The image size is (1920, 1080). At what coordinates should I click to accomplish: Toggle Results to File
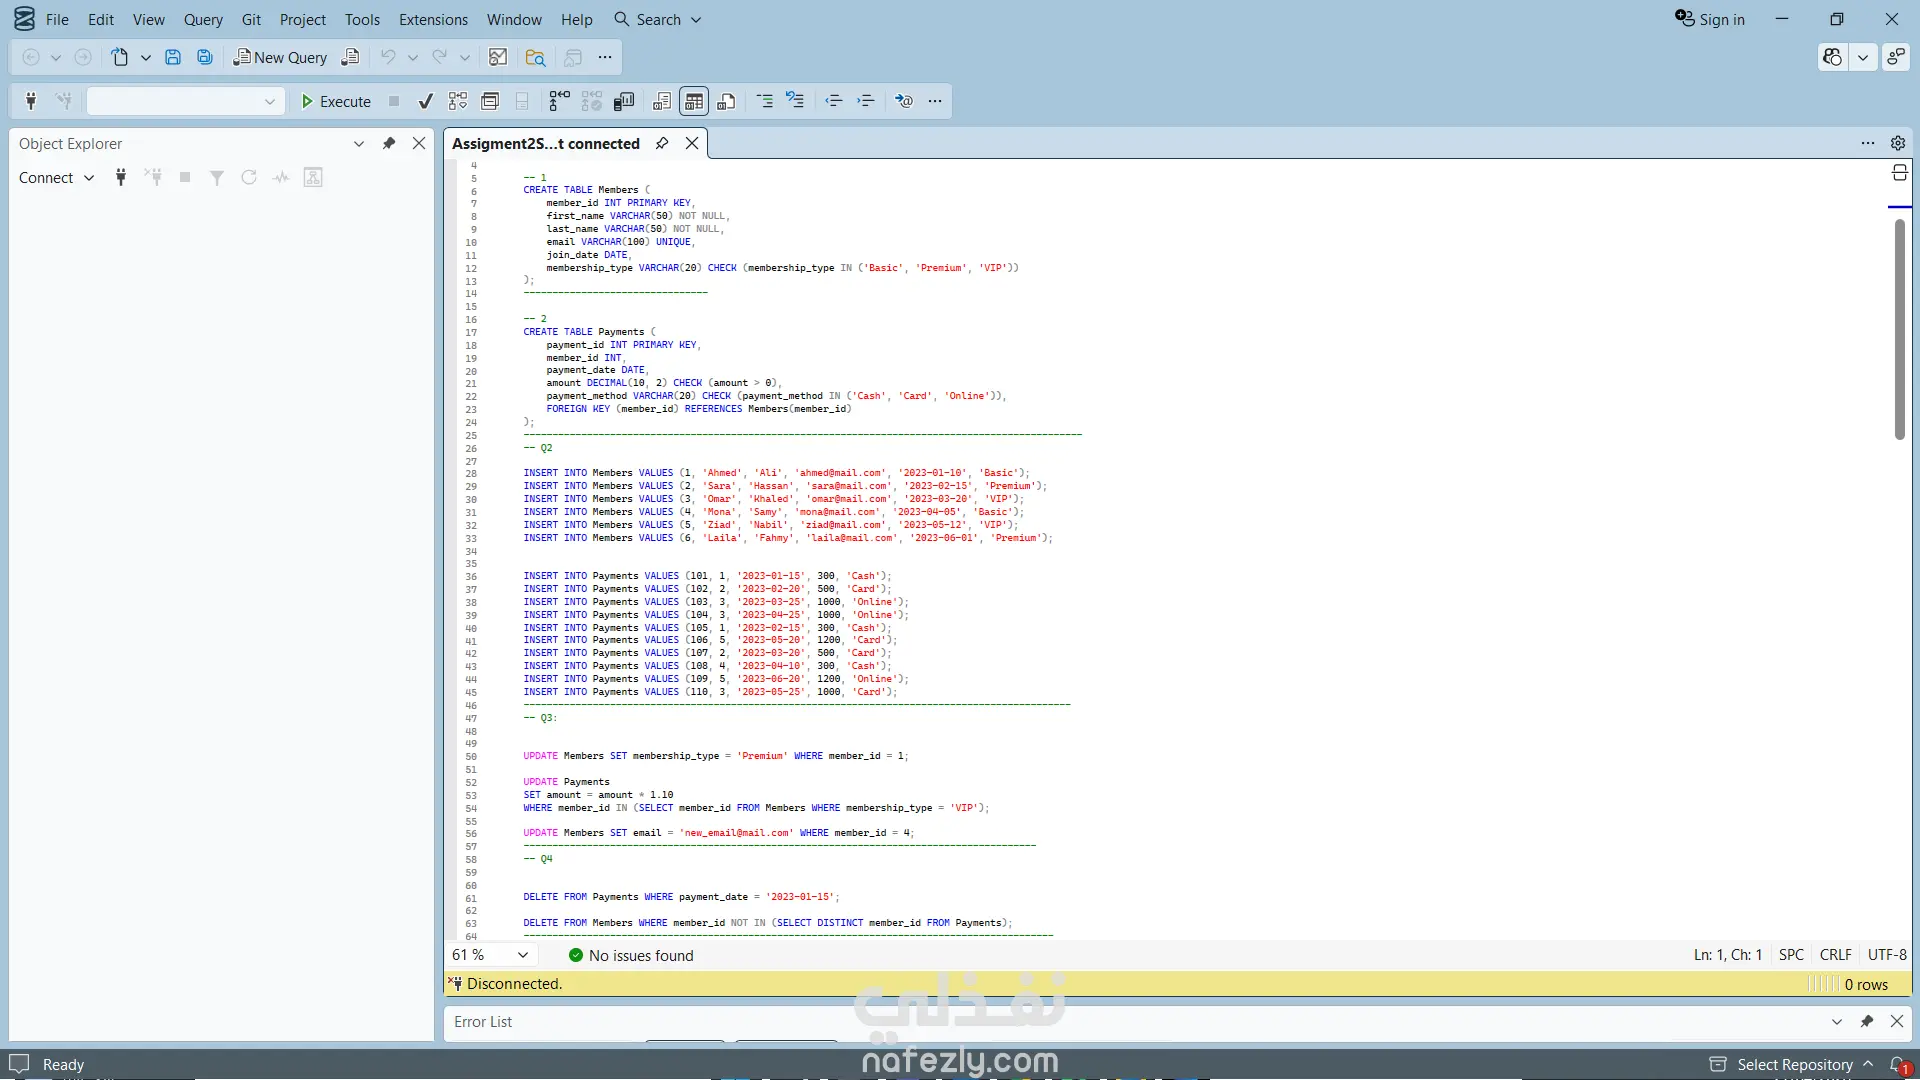pyautogui.click(x=727, y=101)
